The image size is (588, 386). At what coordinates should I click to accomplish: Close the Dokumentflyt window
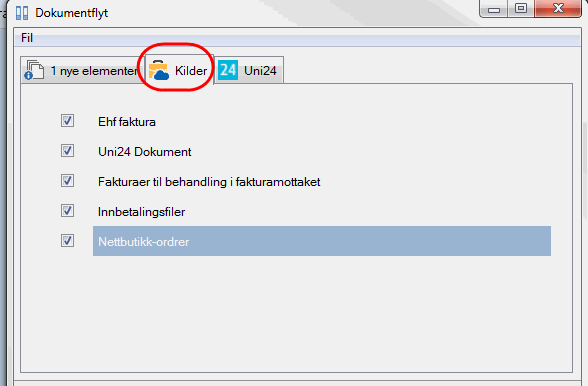pos(558,8)
